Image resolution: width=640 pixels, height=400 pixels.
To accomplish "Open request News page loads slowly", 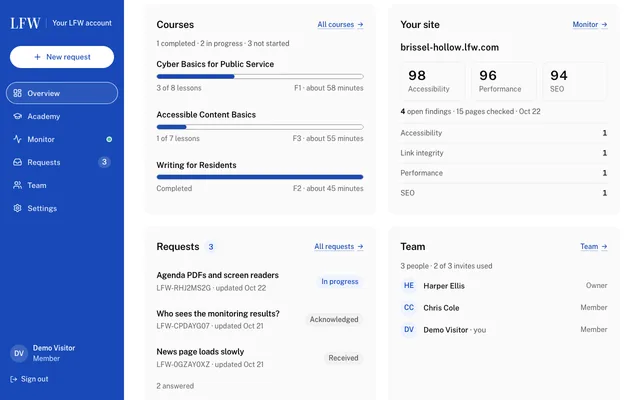I will pos(200,352).
